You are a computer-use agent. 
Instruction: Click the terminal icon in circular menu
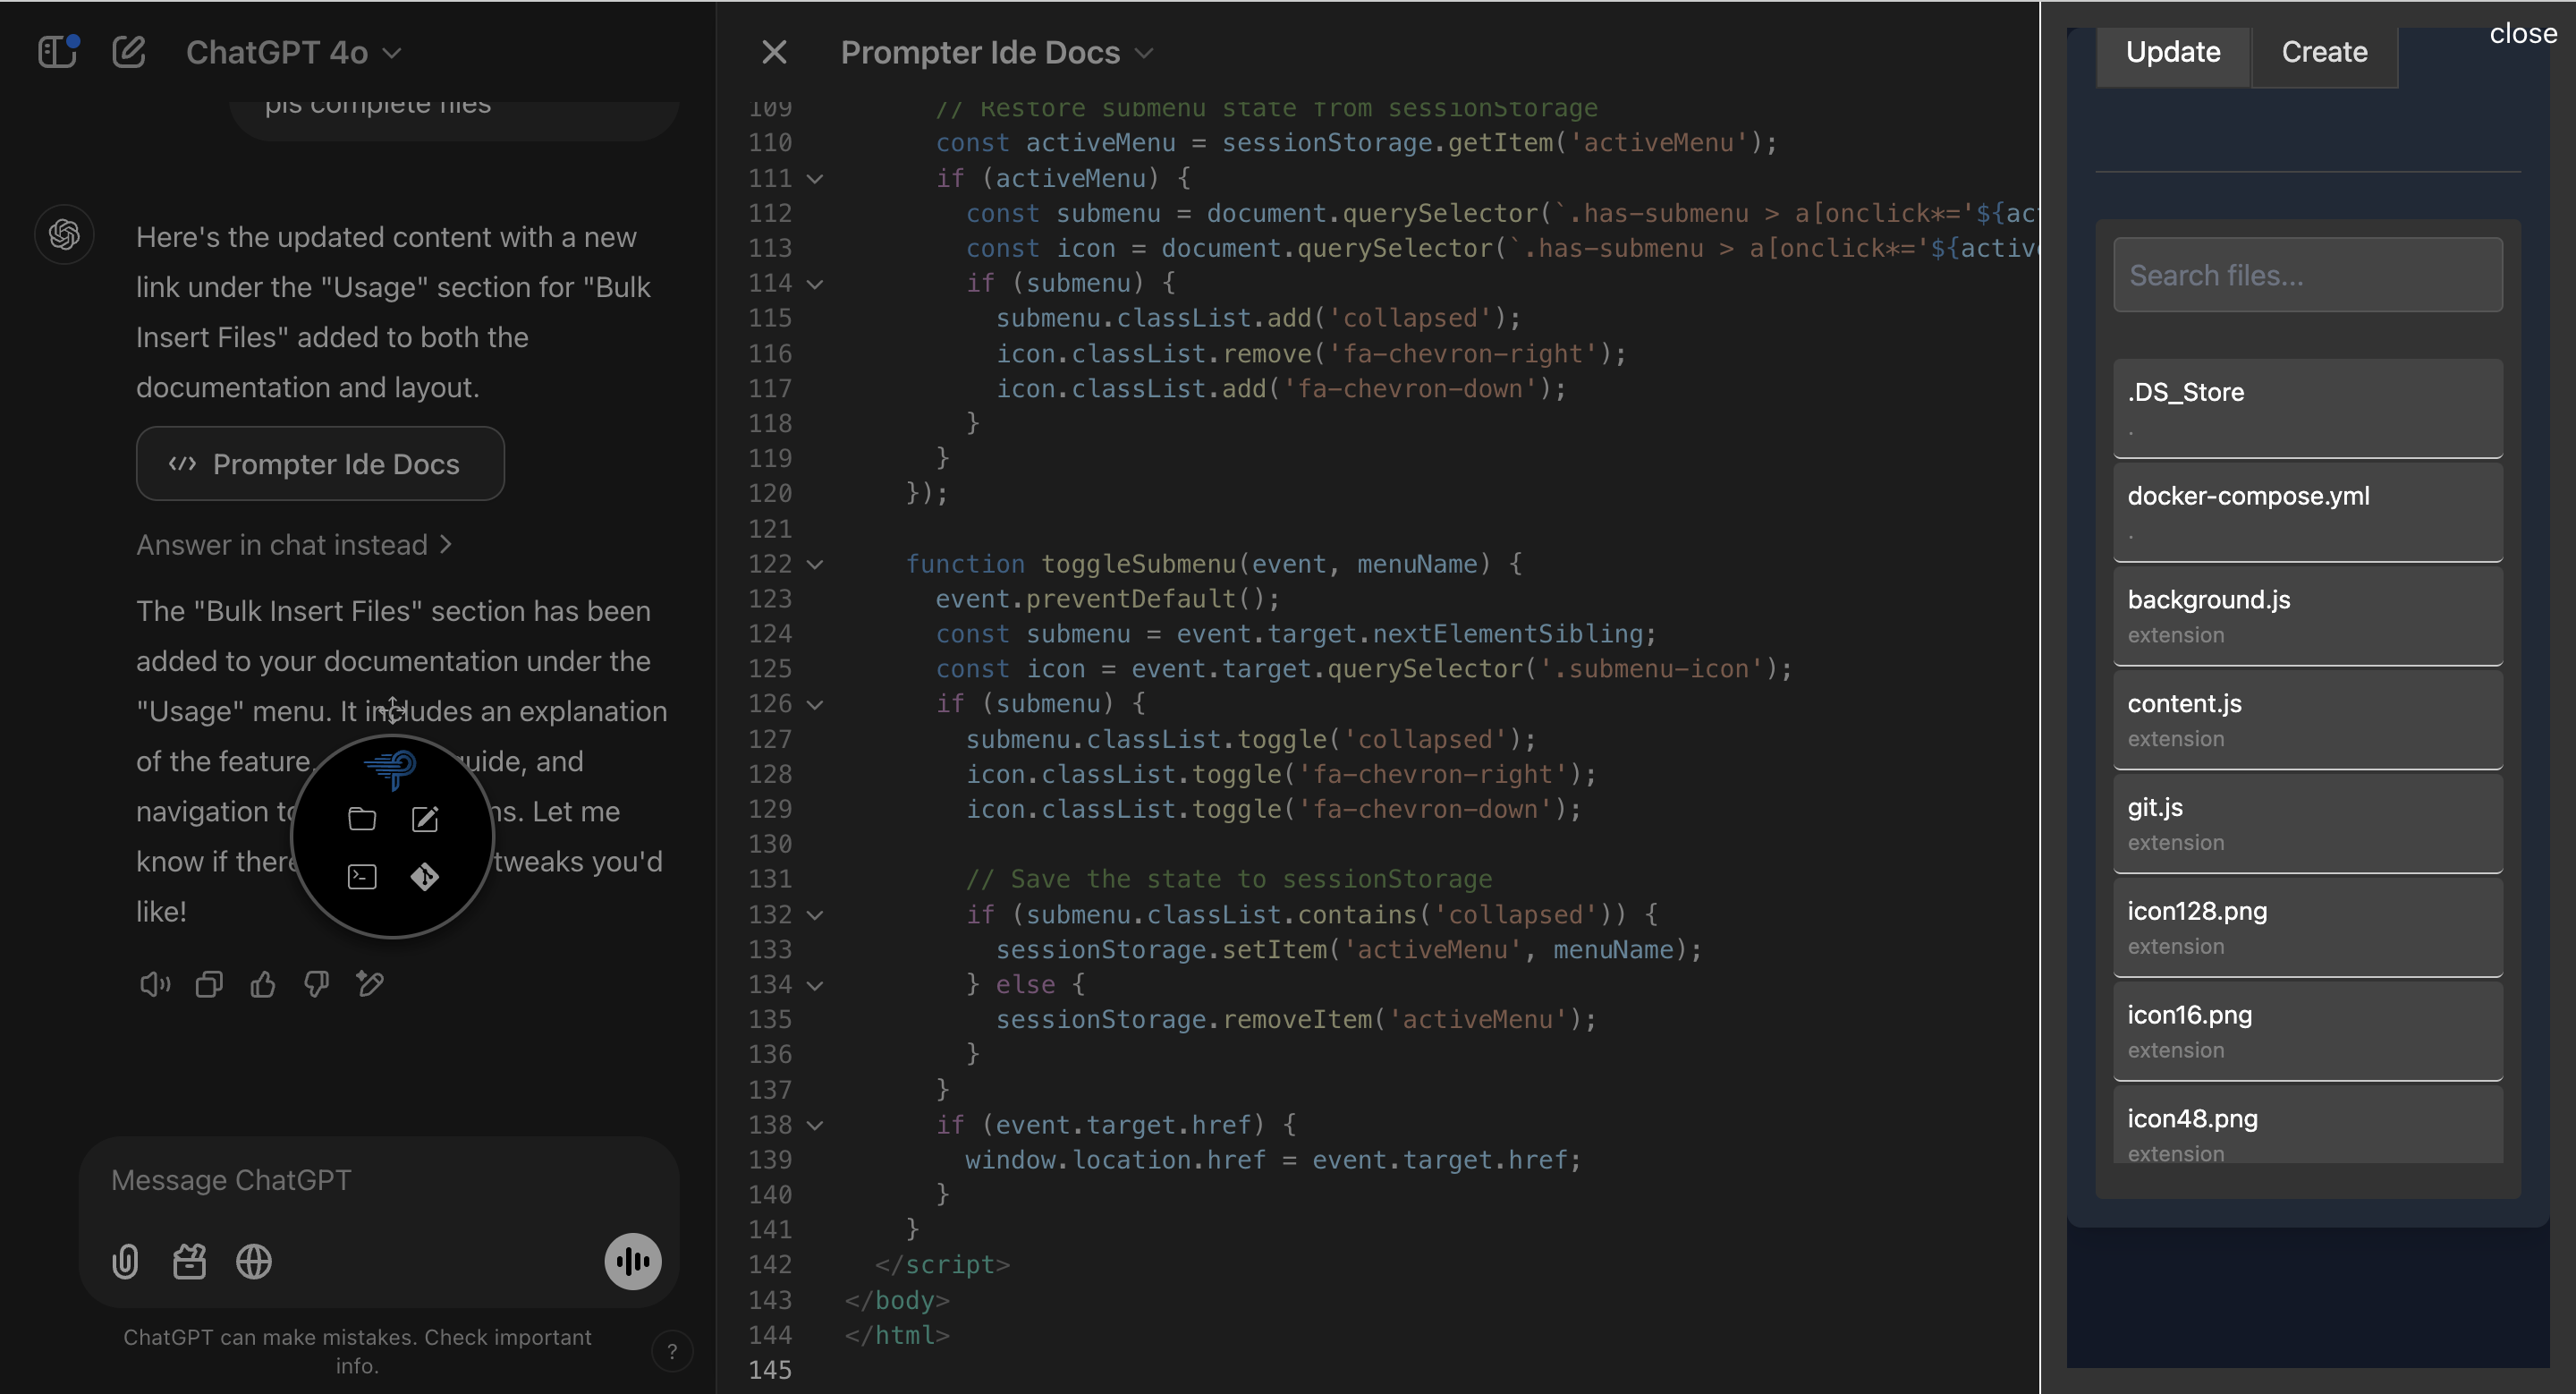click(x=362, y=876)
